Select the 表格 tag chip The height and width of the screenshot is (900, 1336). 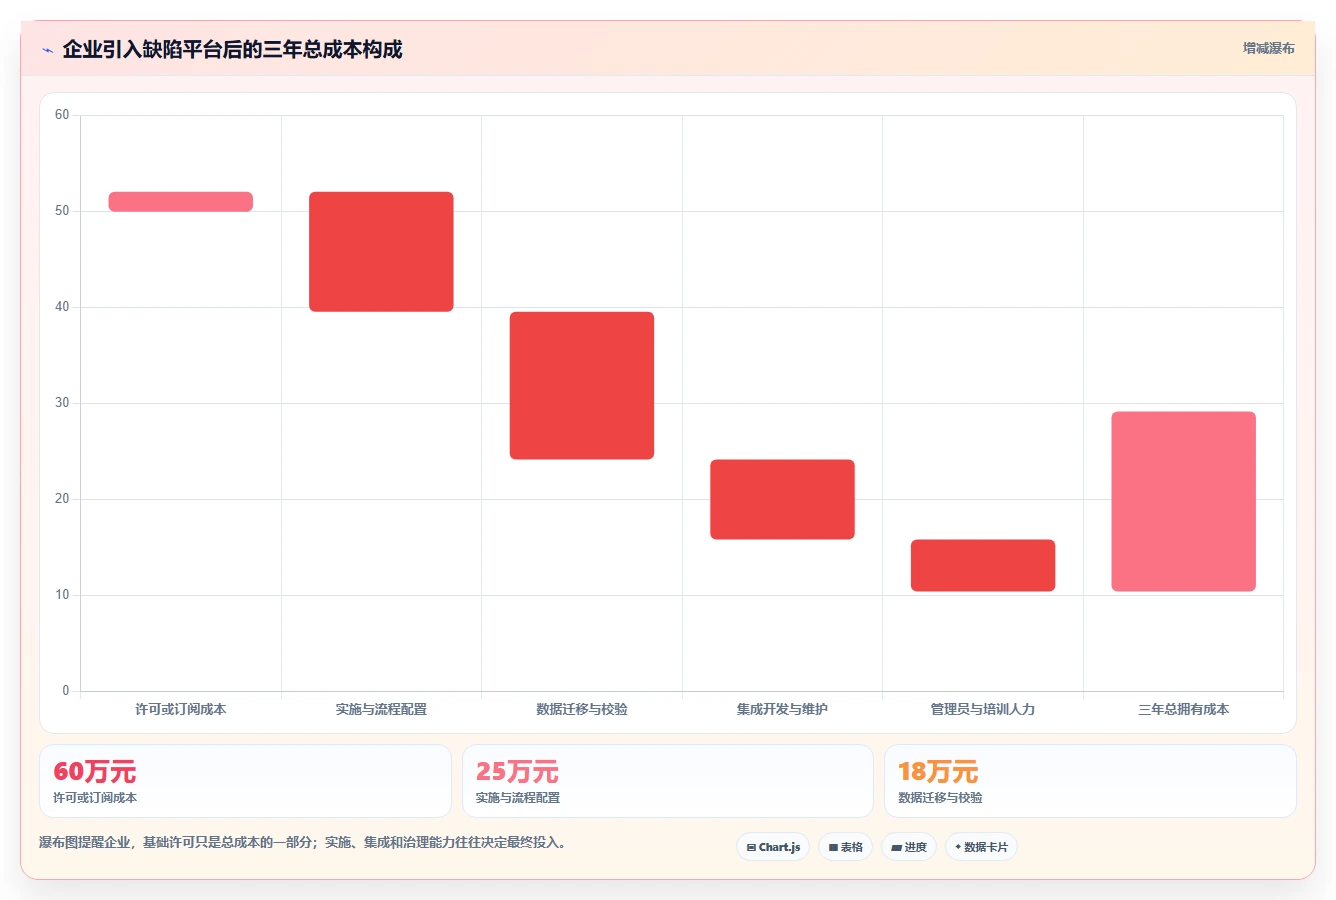(845, 847)
